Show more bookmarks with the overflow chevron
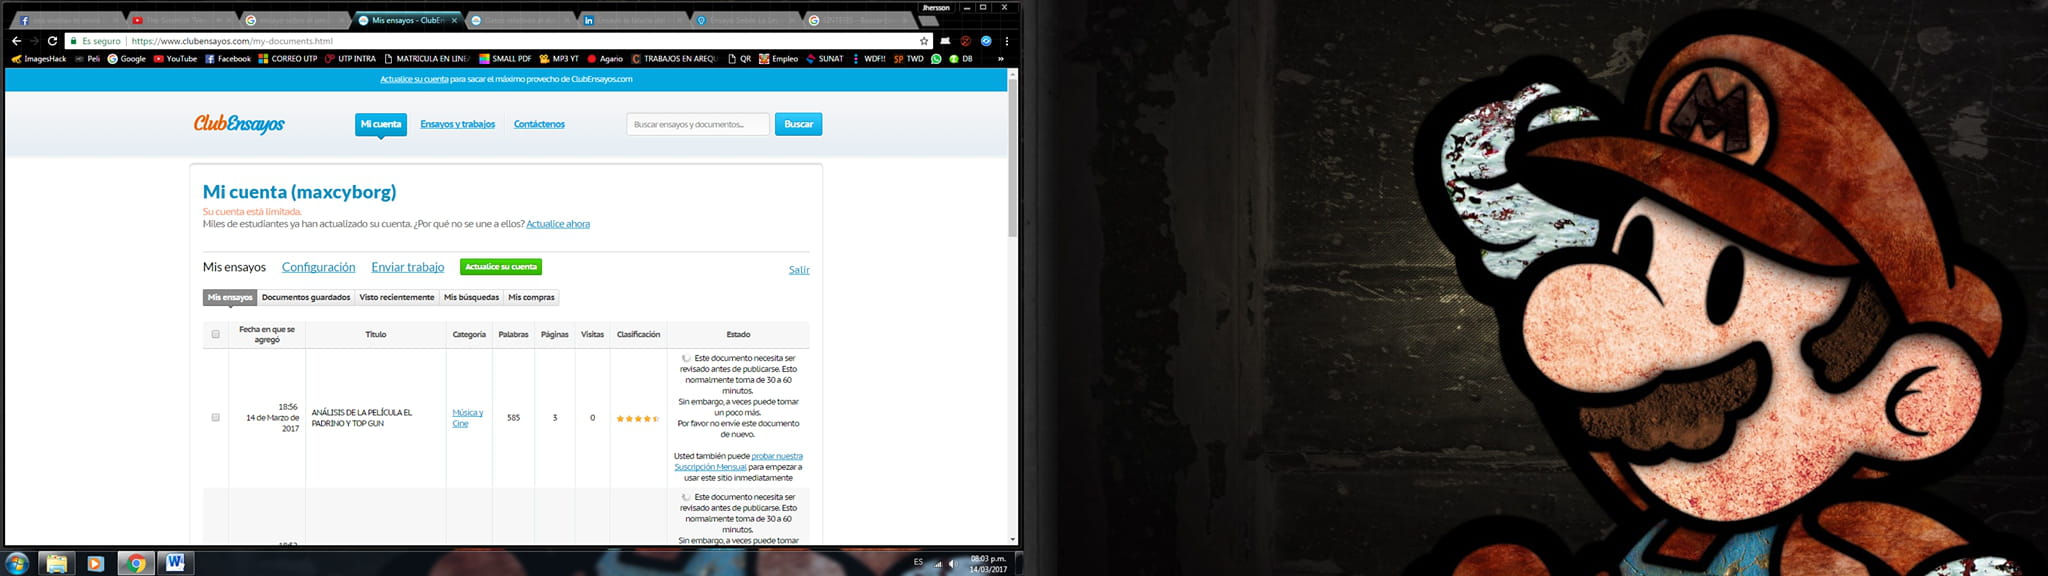The image size is (2048, 576). 1000,59
